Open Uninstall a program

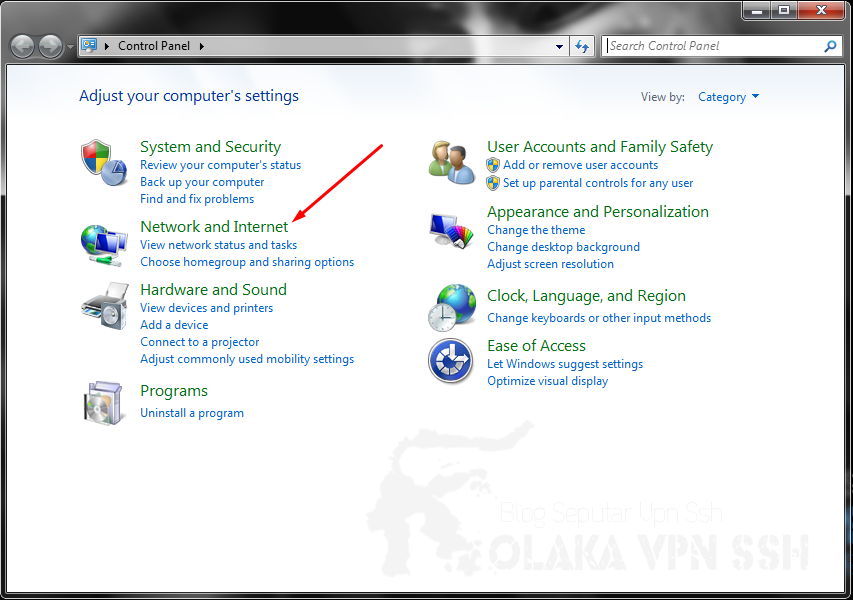pyautogui.click(x=192, y=412)
